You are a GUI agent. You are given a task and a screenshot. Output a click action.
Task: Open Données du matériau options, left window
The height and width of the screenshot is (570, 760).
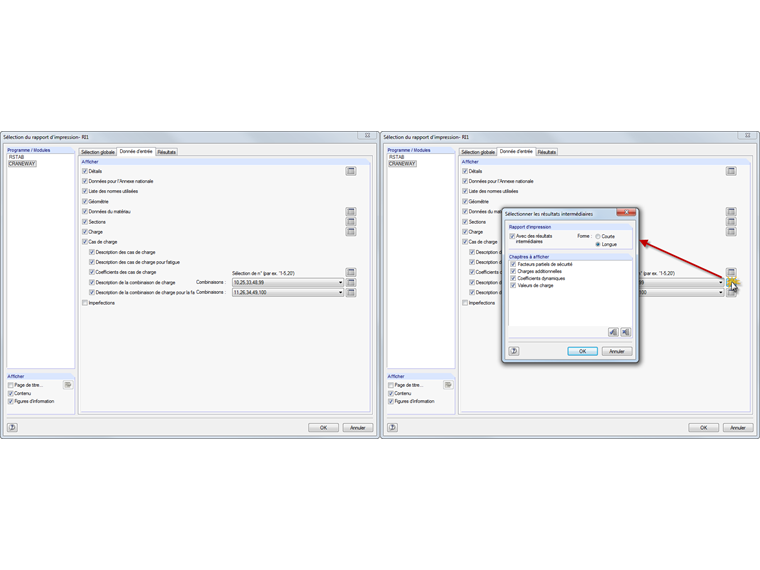tap(351, 211)
